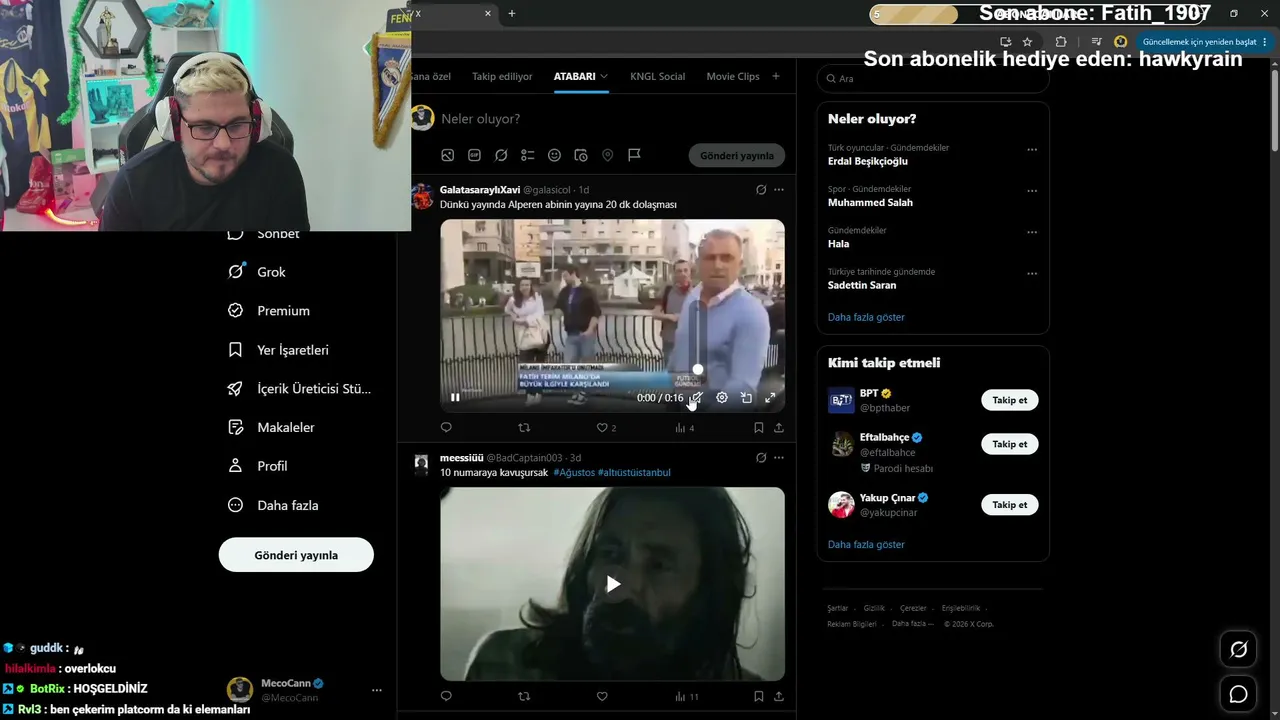
Task: Open Yer İşaretleri bookmarks icon
Action: pos(236,350)
